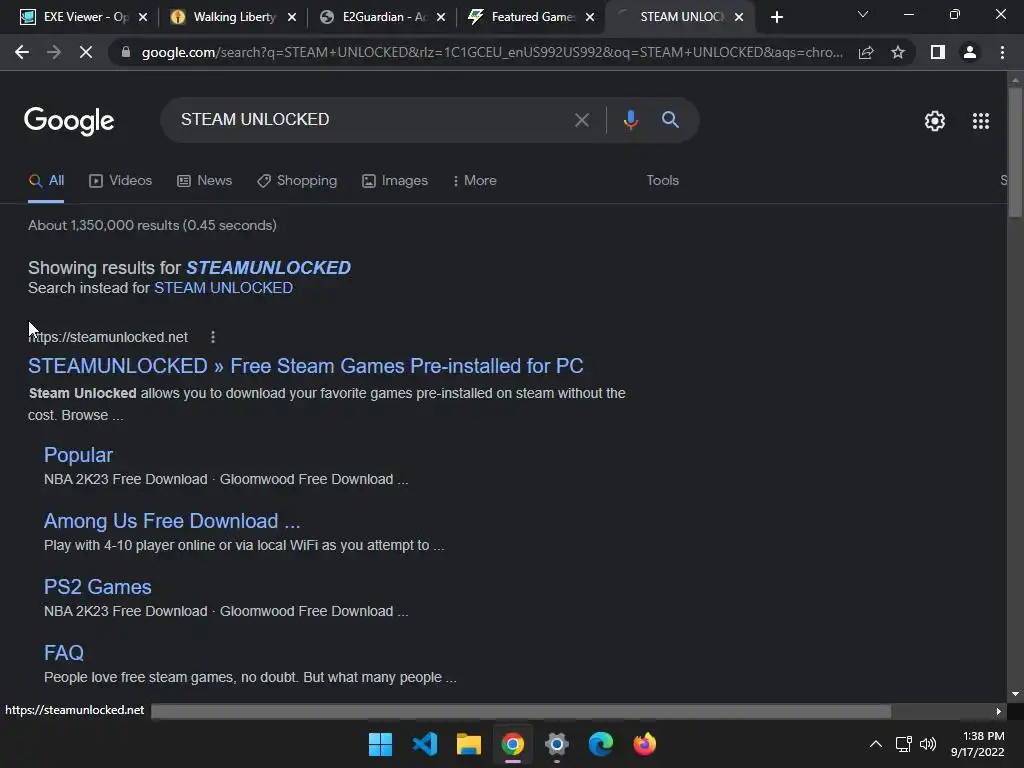Open a new browser tab
The image size is (1024, 768).
pyautogui.click(x=776, y=17)
